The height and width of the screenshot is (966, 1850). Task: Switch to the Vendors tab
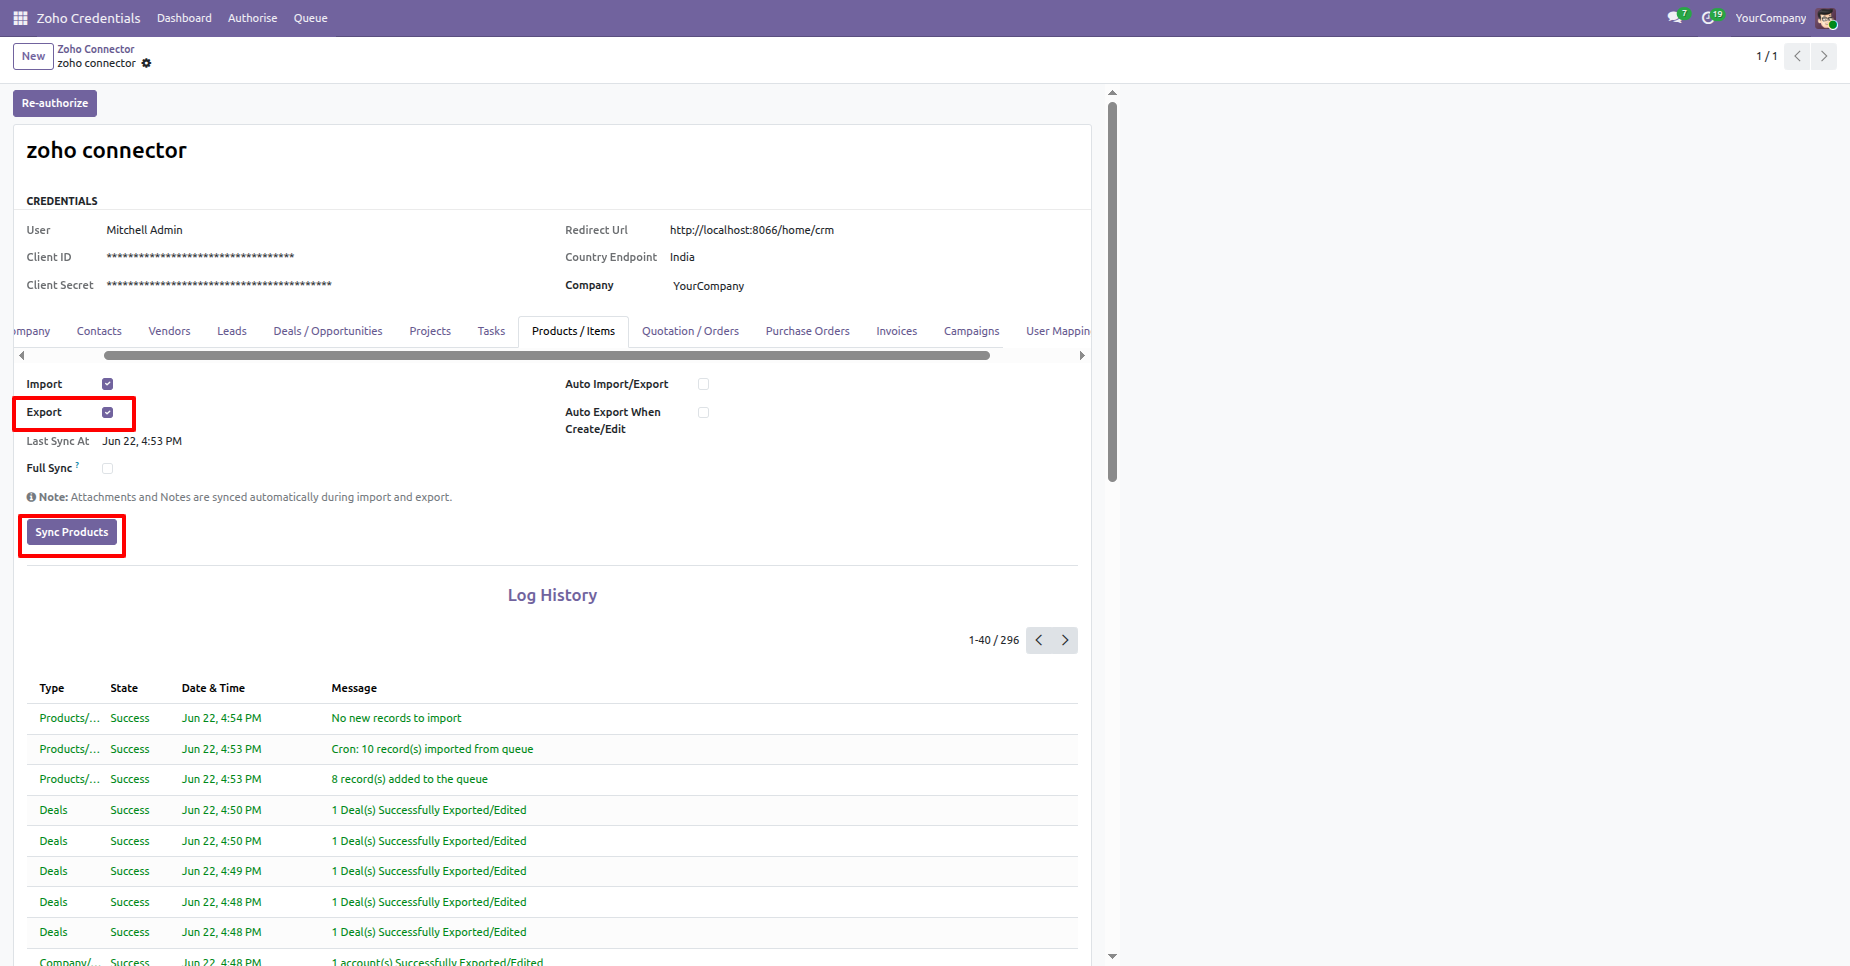(169, 331)
